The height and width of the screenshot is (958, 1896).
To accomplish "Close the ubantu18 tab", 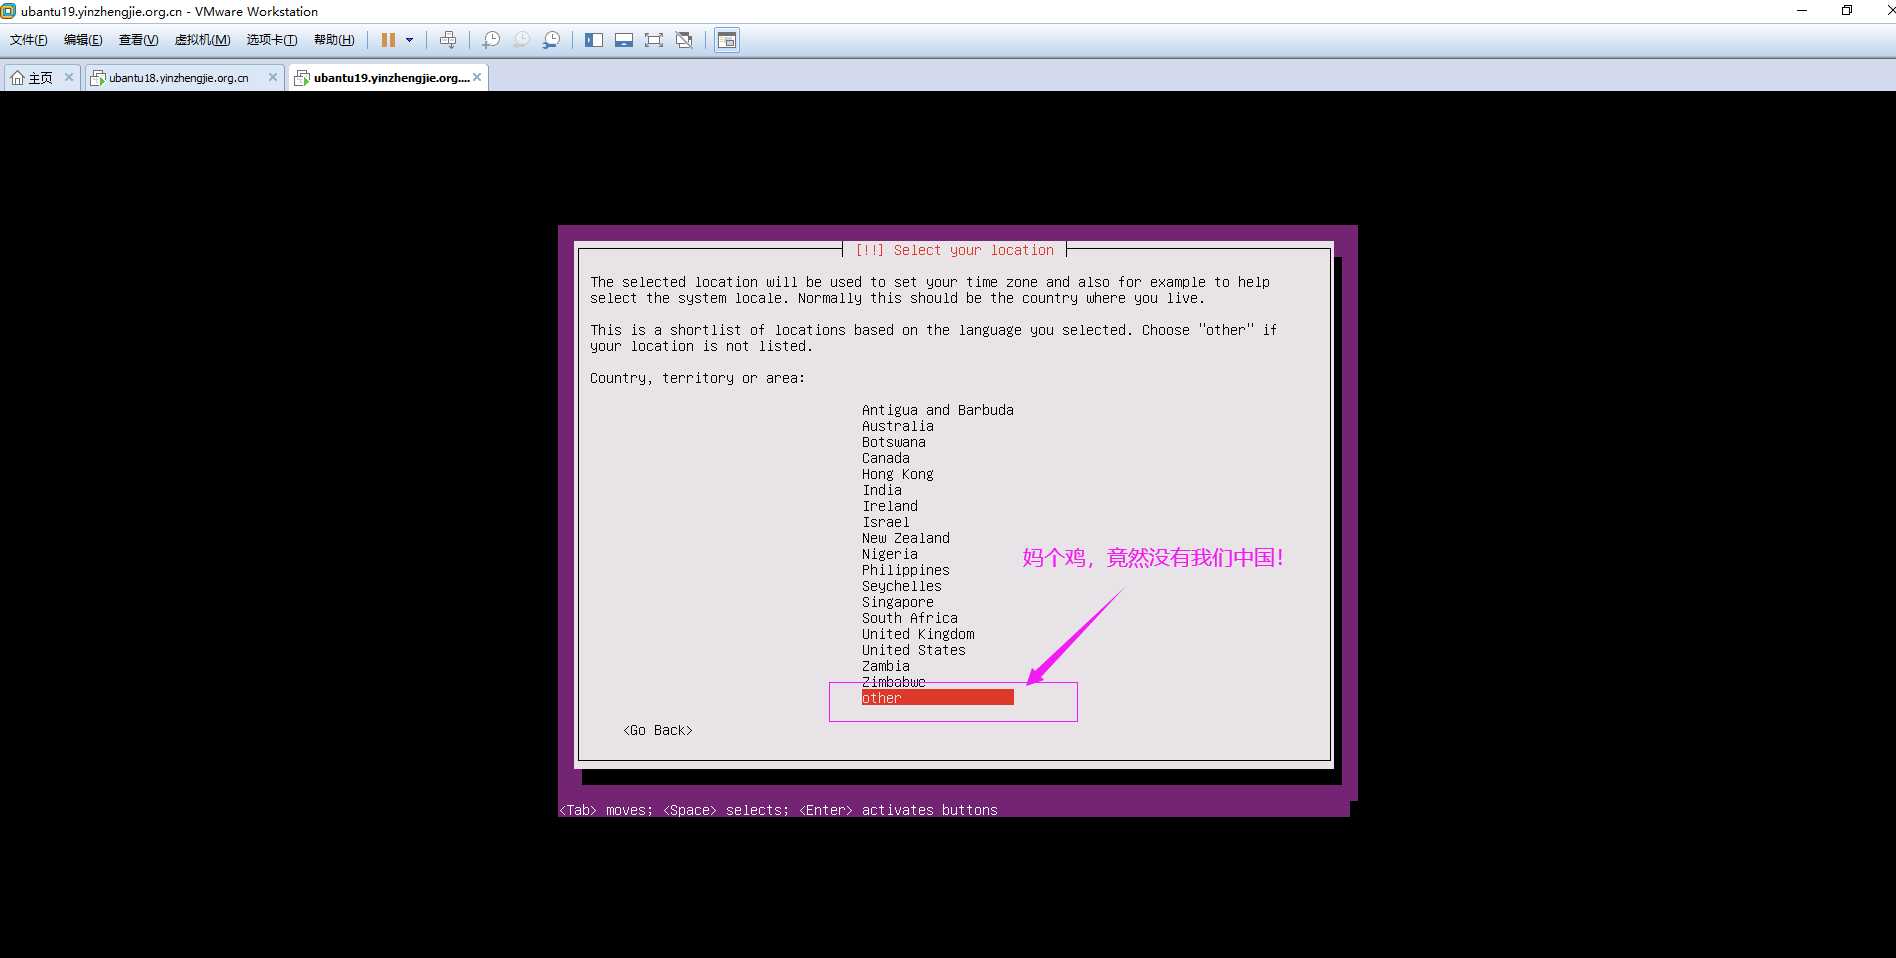I will [x=273, y=77].
